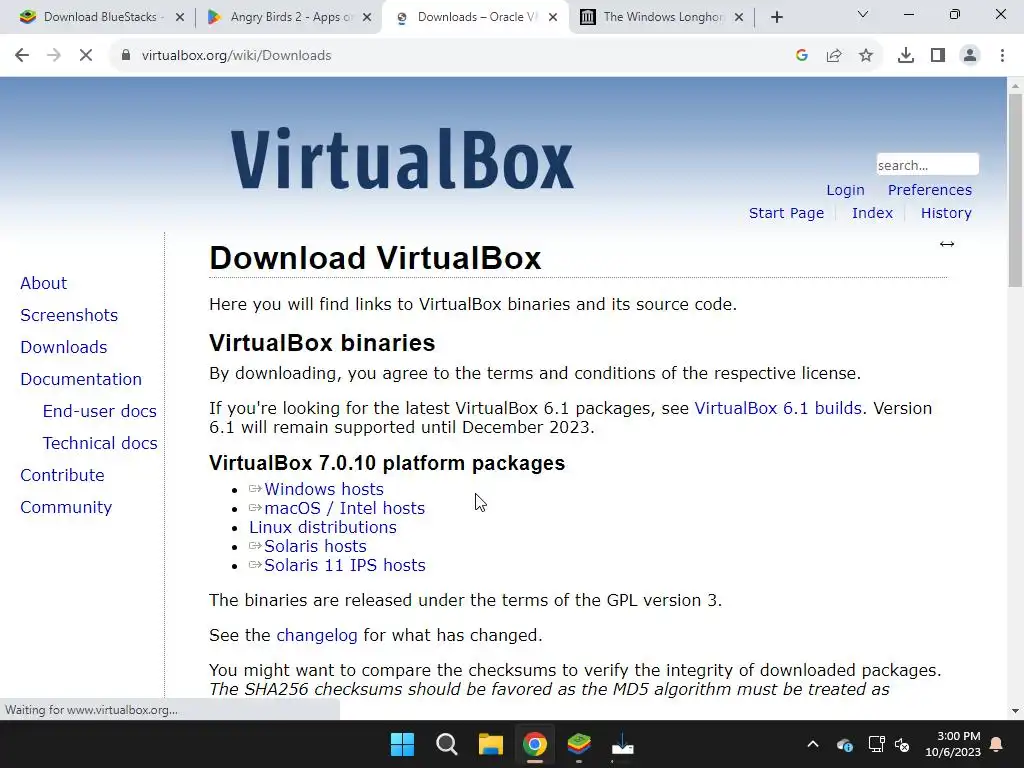The width and height of the screenshot is (1024, 768).
Task: Open Community in the sidebar
Action: [66, 507]
